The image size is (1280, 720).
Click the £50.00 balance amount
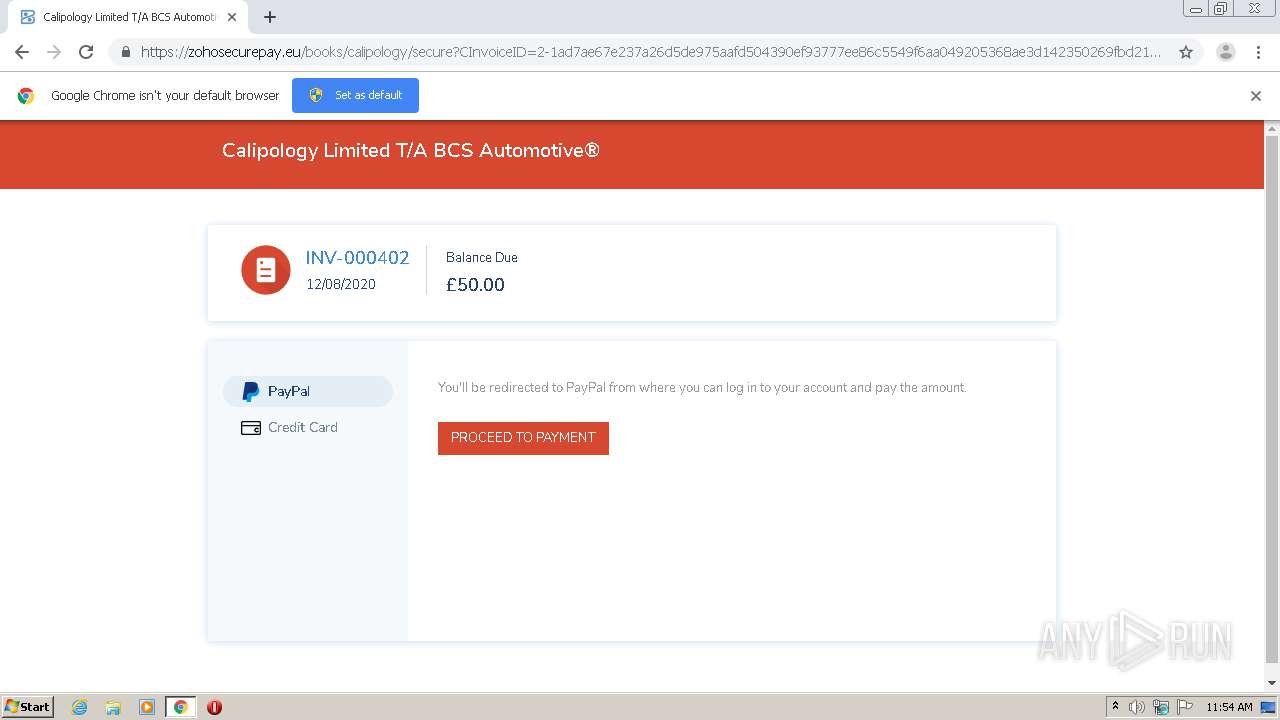tap(475, 285)
